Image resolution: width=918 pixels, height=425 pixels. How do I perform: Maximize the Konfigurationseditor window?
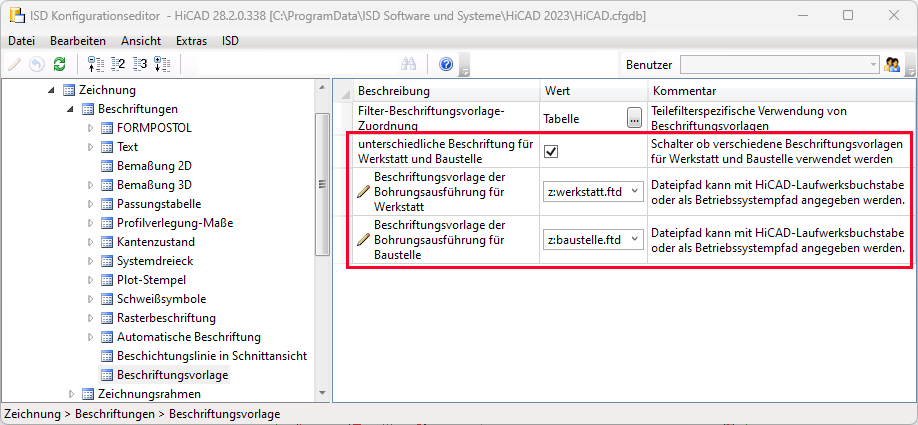848,16
